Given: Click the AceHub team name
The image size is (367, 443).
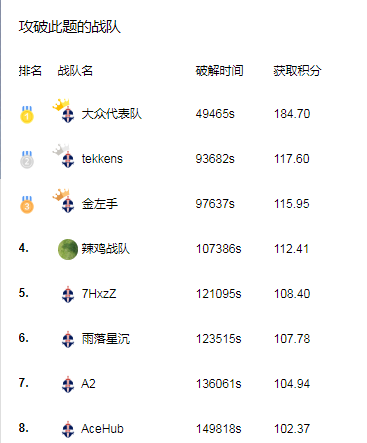Looking at the screenshot, I should coord(102,429).
